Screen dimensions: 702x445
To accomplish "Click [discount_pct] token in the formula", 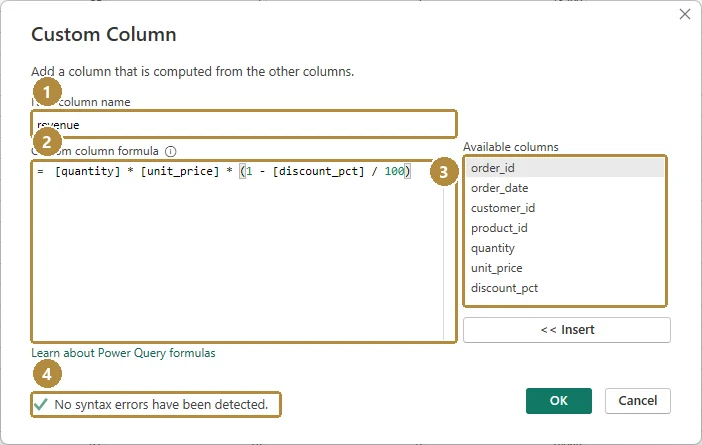I will 318,171.
